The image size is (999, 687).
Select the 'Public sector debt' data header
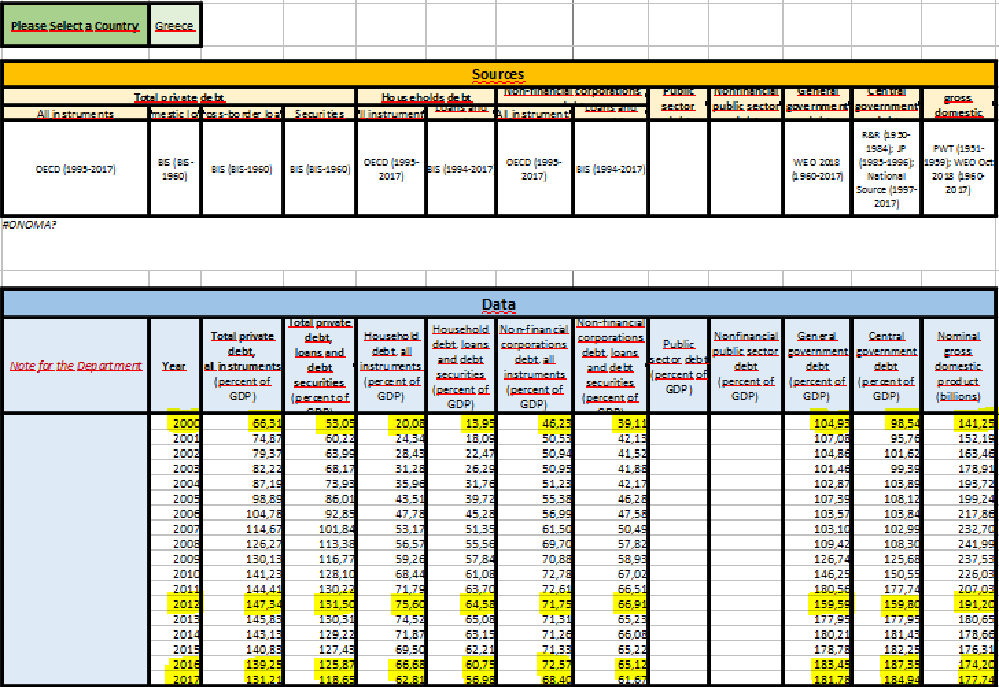pyautogui.click(x=679, y=366)
